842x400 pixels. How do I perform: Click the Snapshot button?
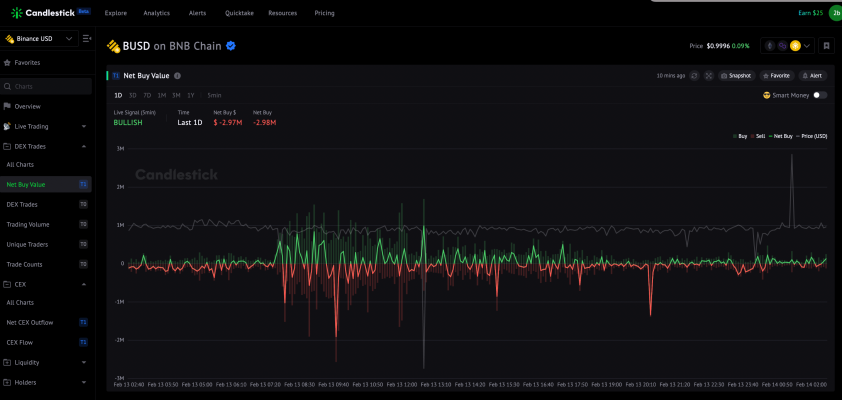coord(736,76)
